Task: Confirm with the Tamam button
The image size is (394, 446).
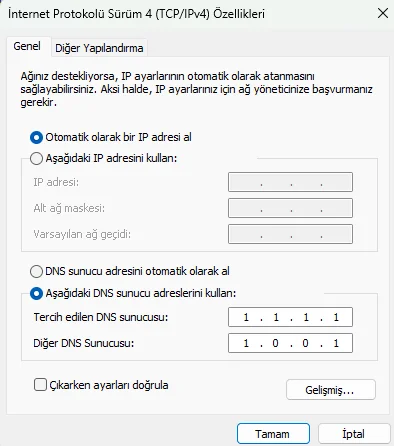Action: point(273,434)
